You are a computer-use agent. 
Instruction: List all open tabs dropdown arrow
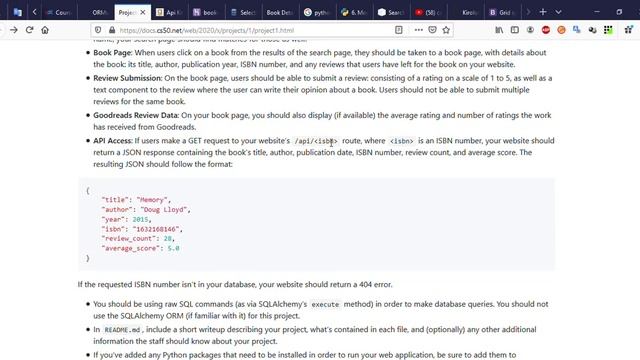point(558,12)
